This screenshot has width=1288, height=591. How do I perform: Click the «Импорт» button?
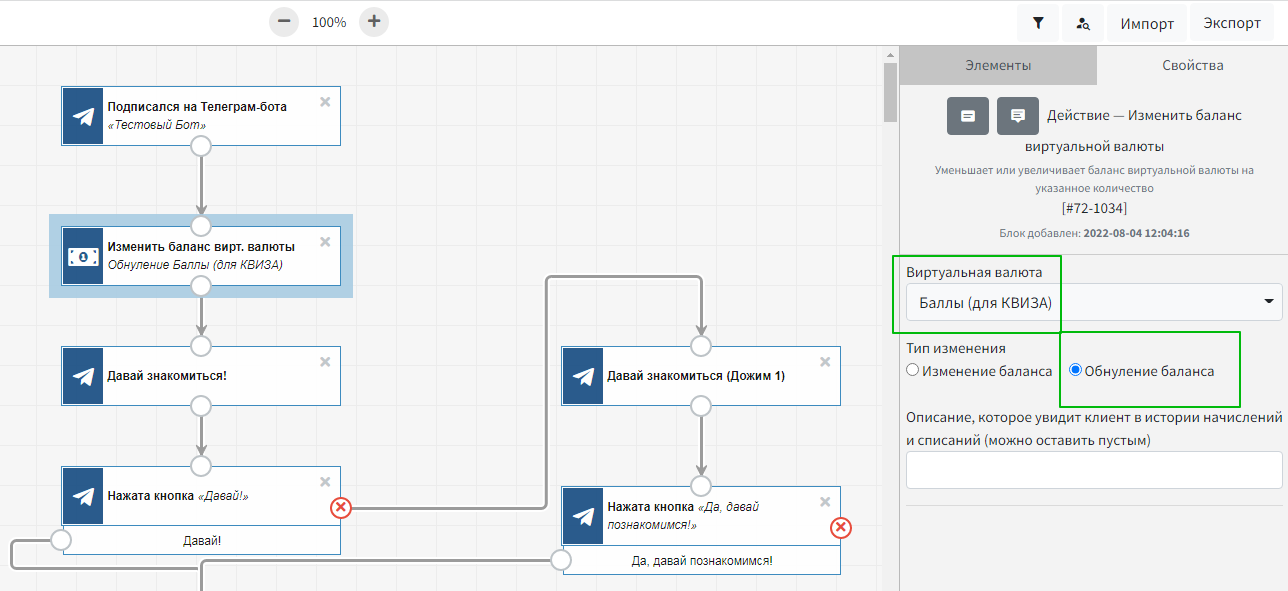pyautogui.click(x=1146, y=23)
